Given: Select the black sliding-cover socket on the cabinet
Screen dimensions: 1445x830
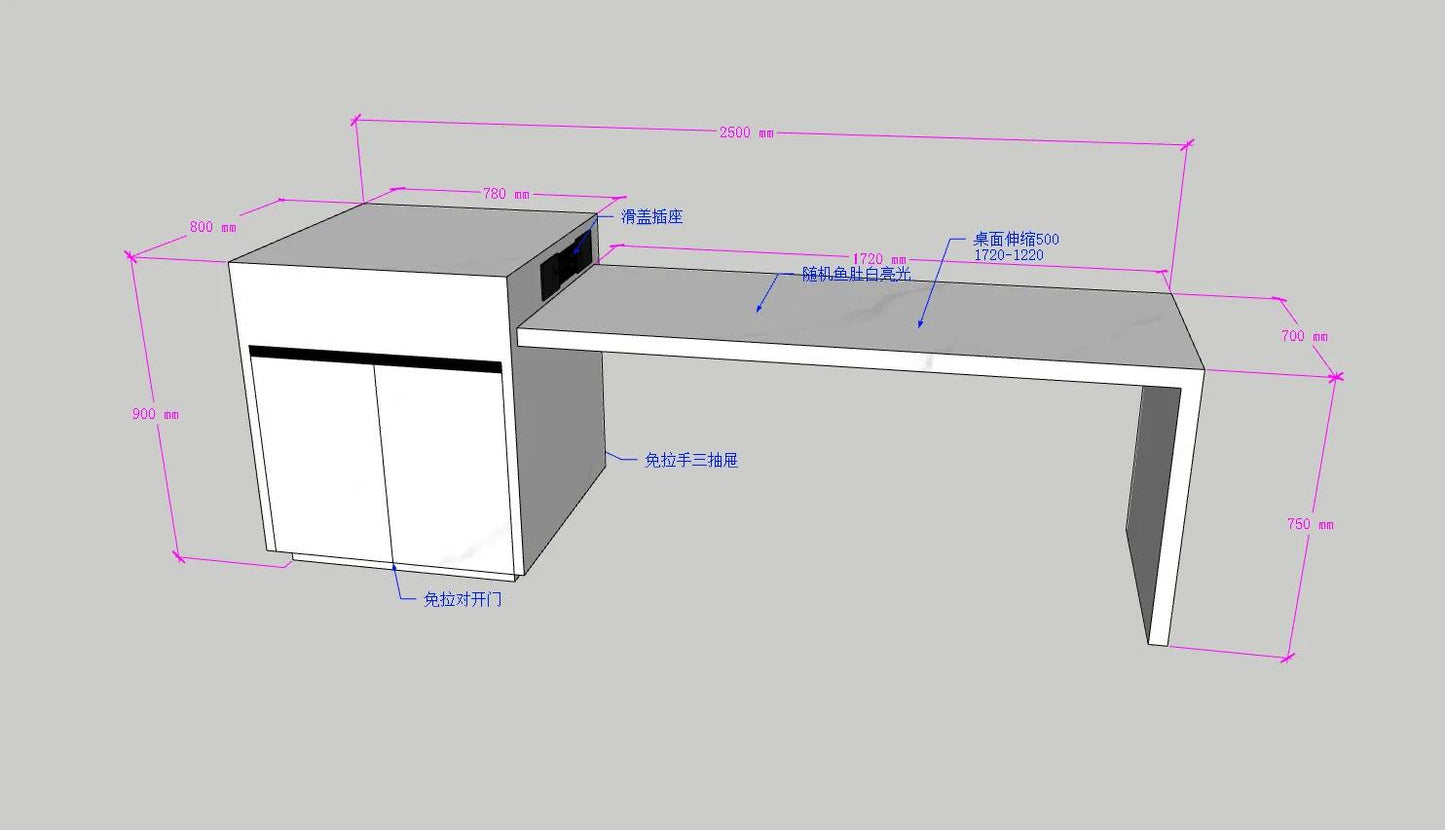Looking at the screenshot, I should 568,263.
